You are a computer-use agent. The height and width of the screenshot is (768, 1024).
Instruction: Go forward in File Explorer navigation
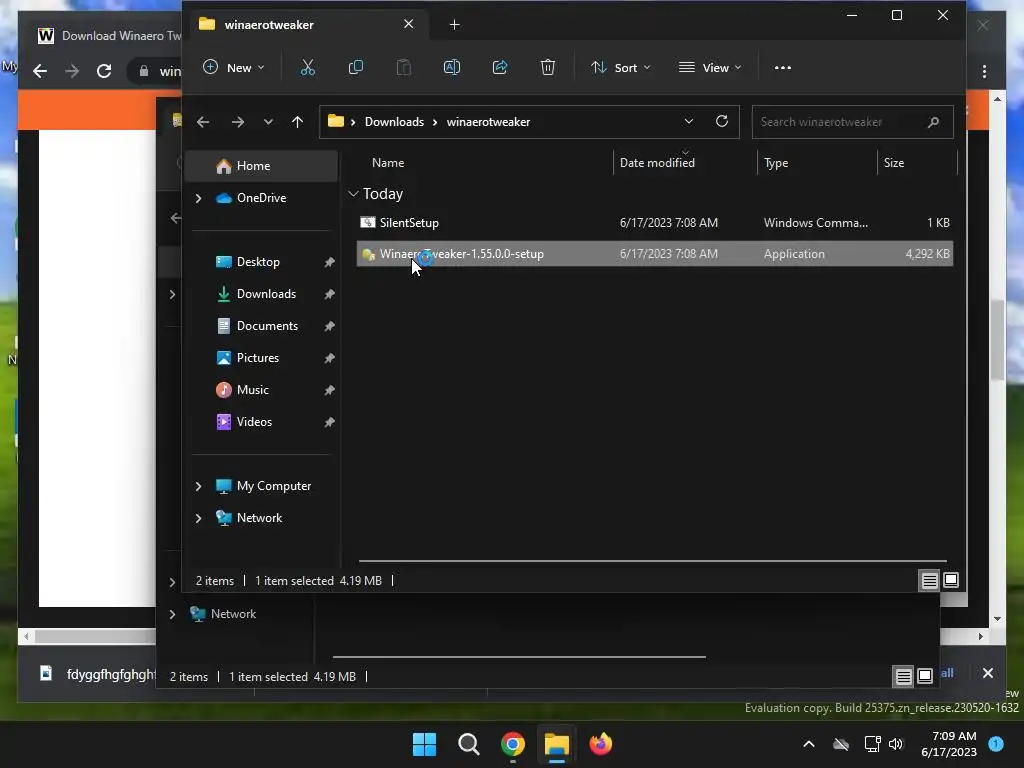pyautogui.click(x=238, y=122)
